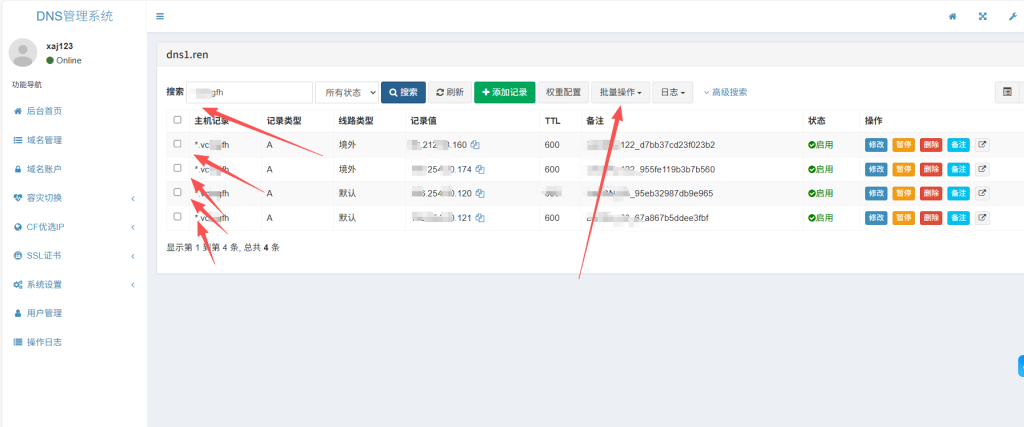
Task: Check the row with remark 95eb32987db9e965
Action: [178, 192]
